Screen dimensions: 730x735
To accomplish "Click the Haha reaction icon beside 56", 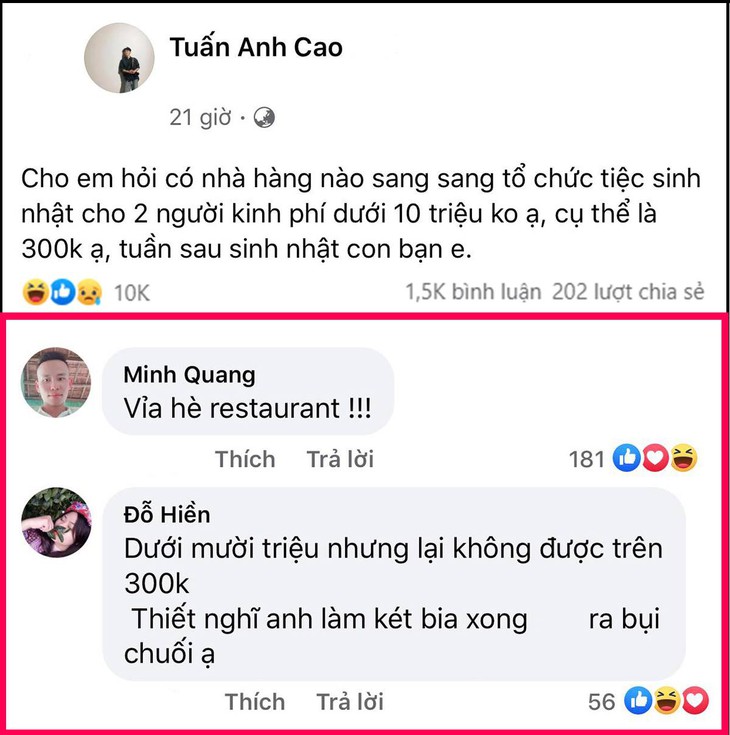I will pyautogui.click(x=667, y=700).
